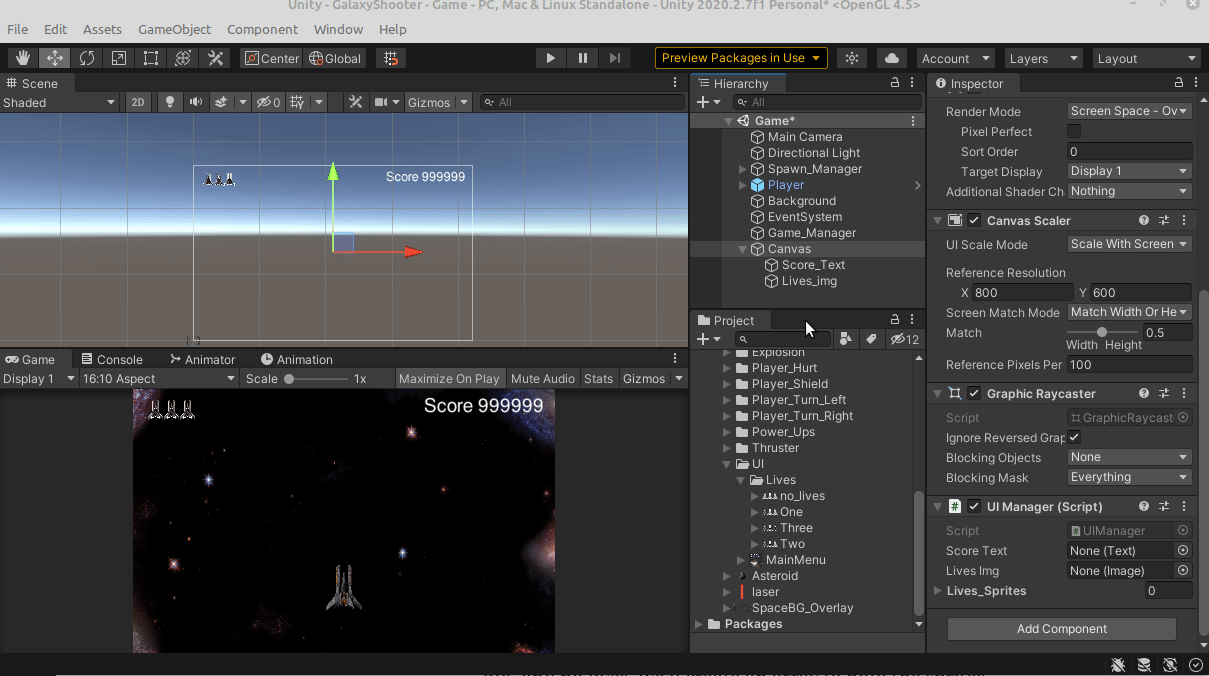This screenshot has height=676, width=1209.
Task: Open the GameObject menu
Action: point(174,29)
